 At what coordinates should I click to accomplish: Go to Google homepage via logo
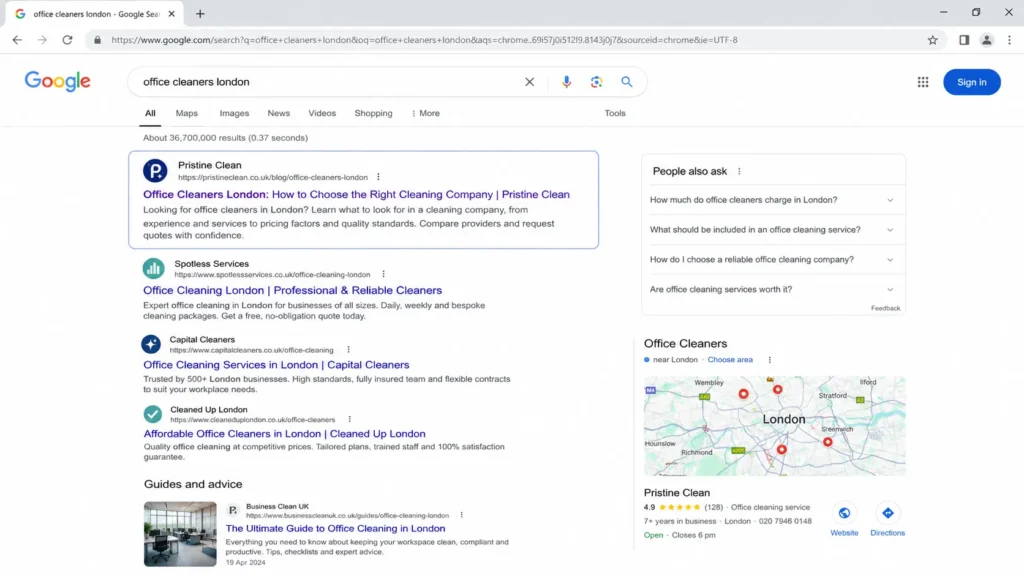click(x=57, y=82)
